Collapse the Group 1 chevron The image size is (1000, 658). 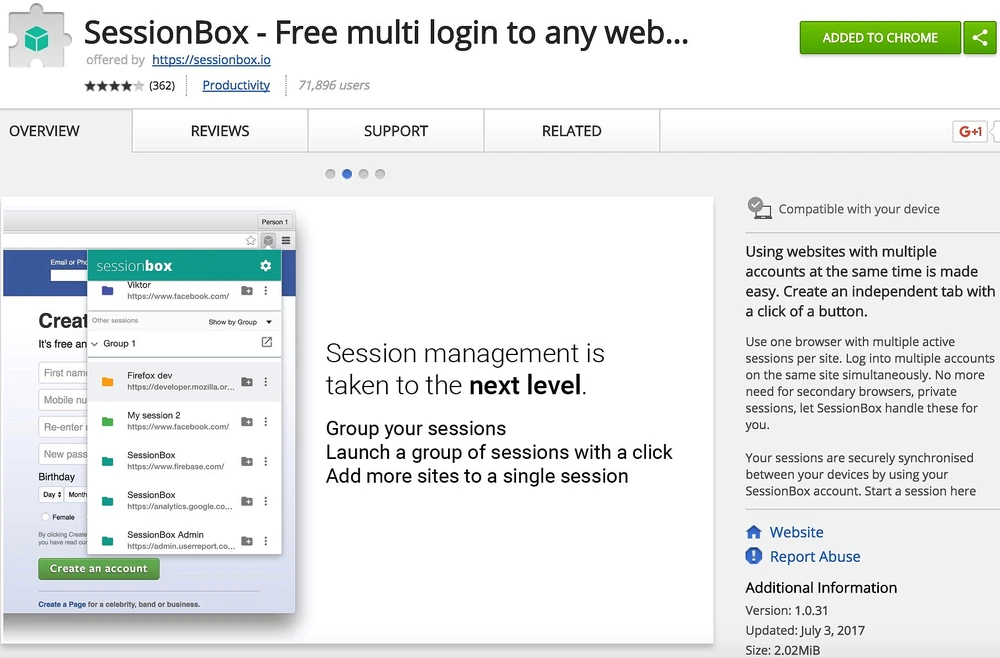pos(95,344)
